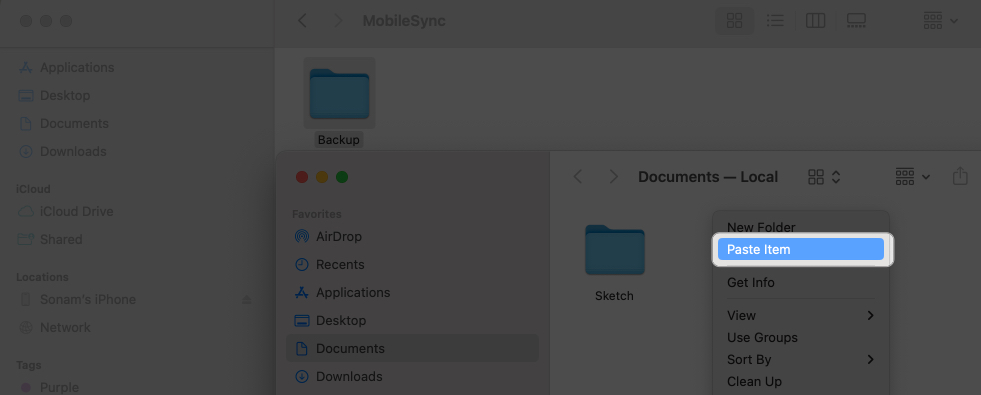Screen dimensions: 981x395
Task: Click the Tags section header
Action: [29, 365]
